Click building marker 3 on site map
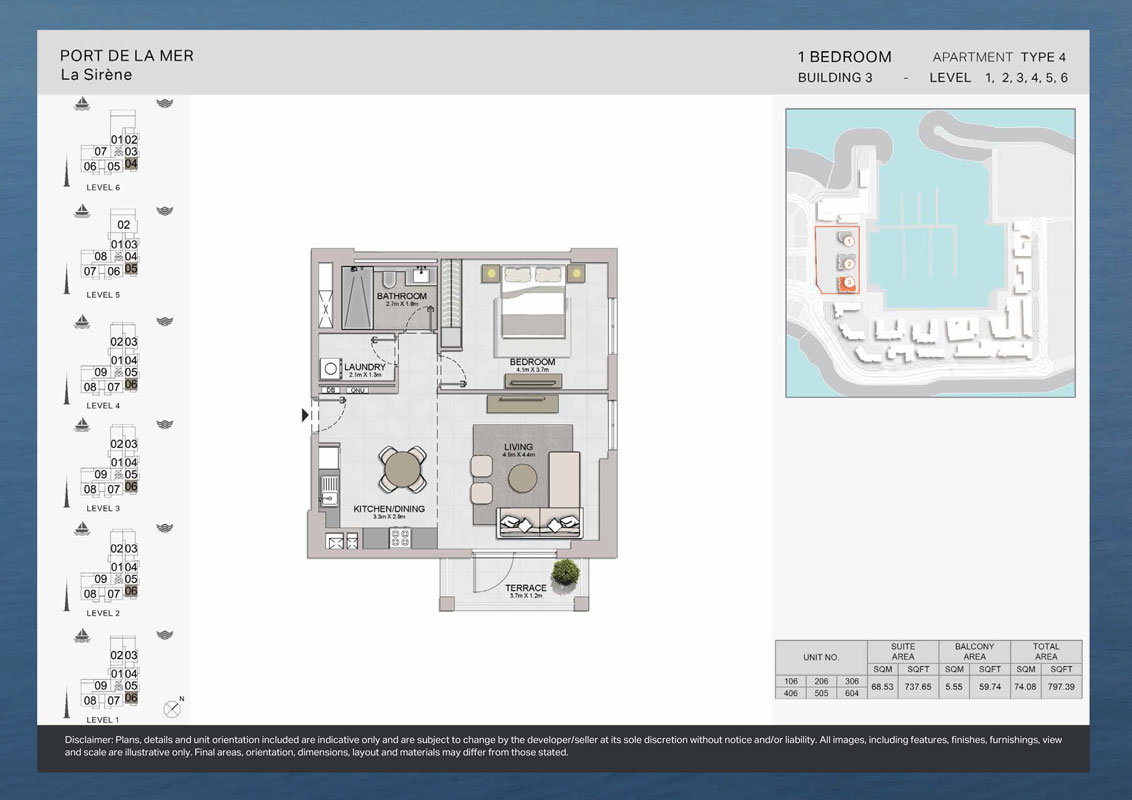Viewport: 1132px width, 800px height. coord(848,283)
